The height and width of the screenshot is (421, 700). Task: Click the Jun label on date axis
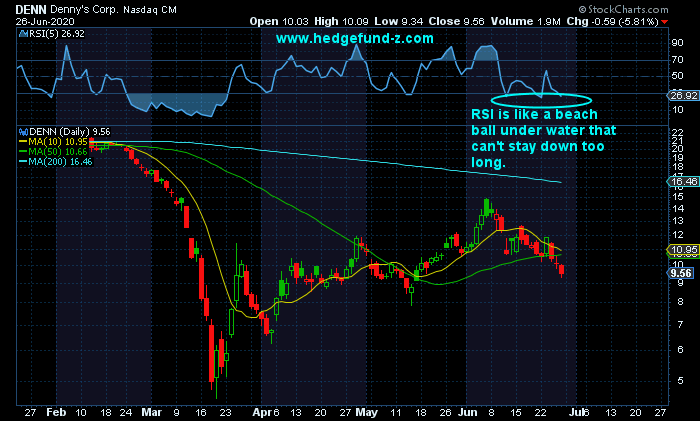point(467,412)
